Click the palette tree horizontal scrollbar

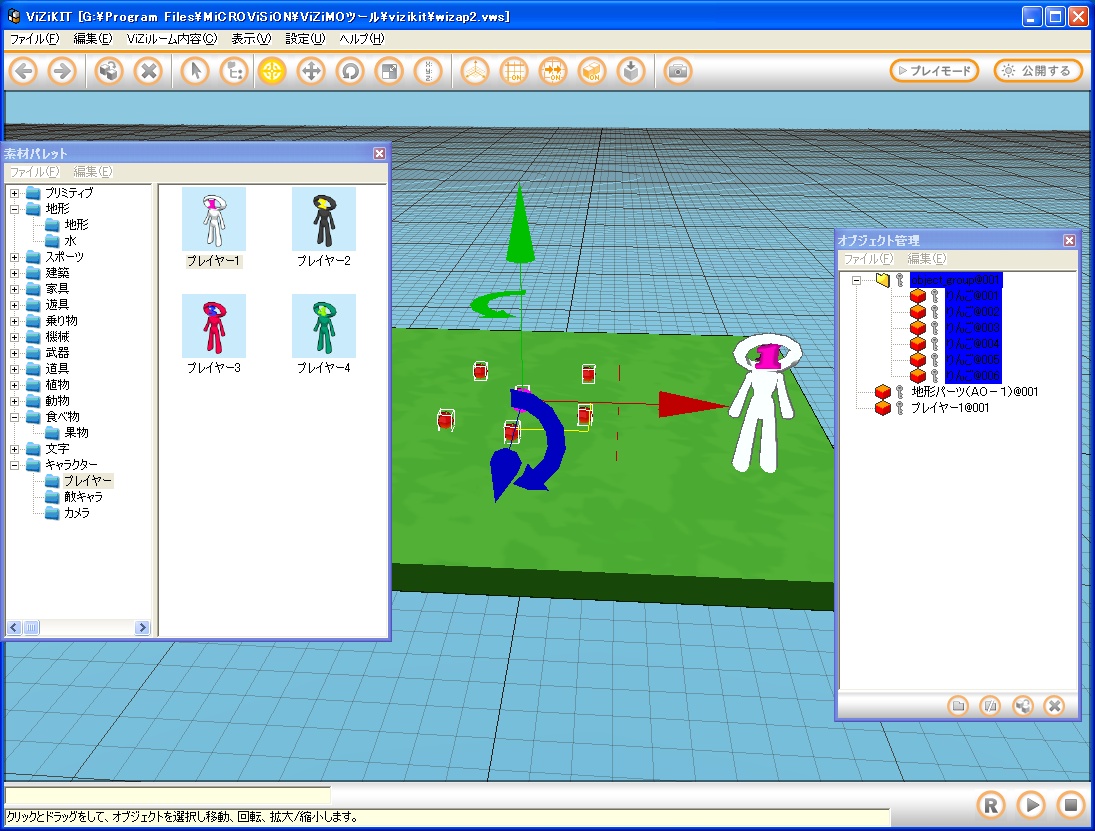coord(78,628)
